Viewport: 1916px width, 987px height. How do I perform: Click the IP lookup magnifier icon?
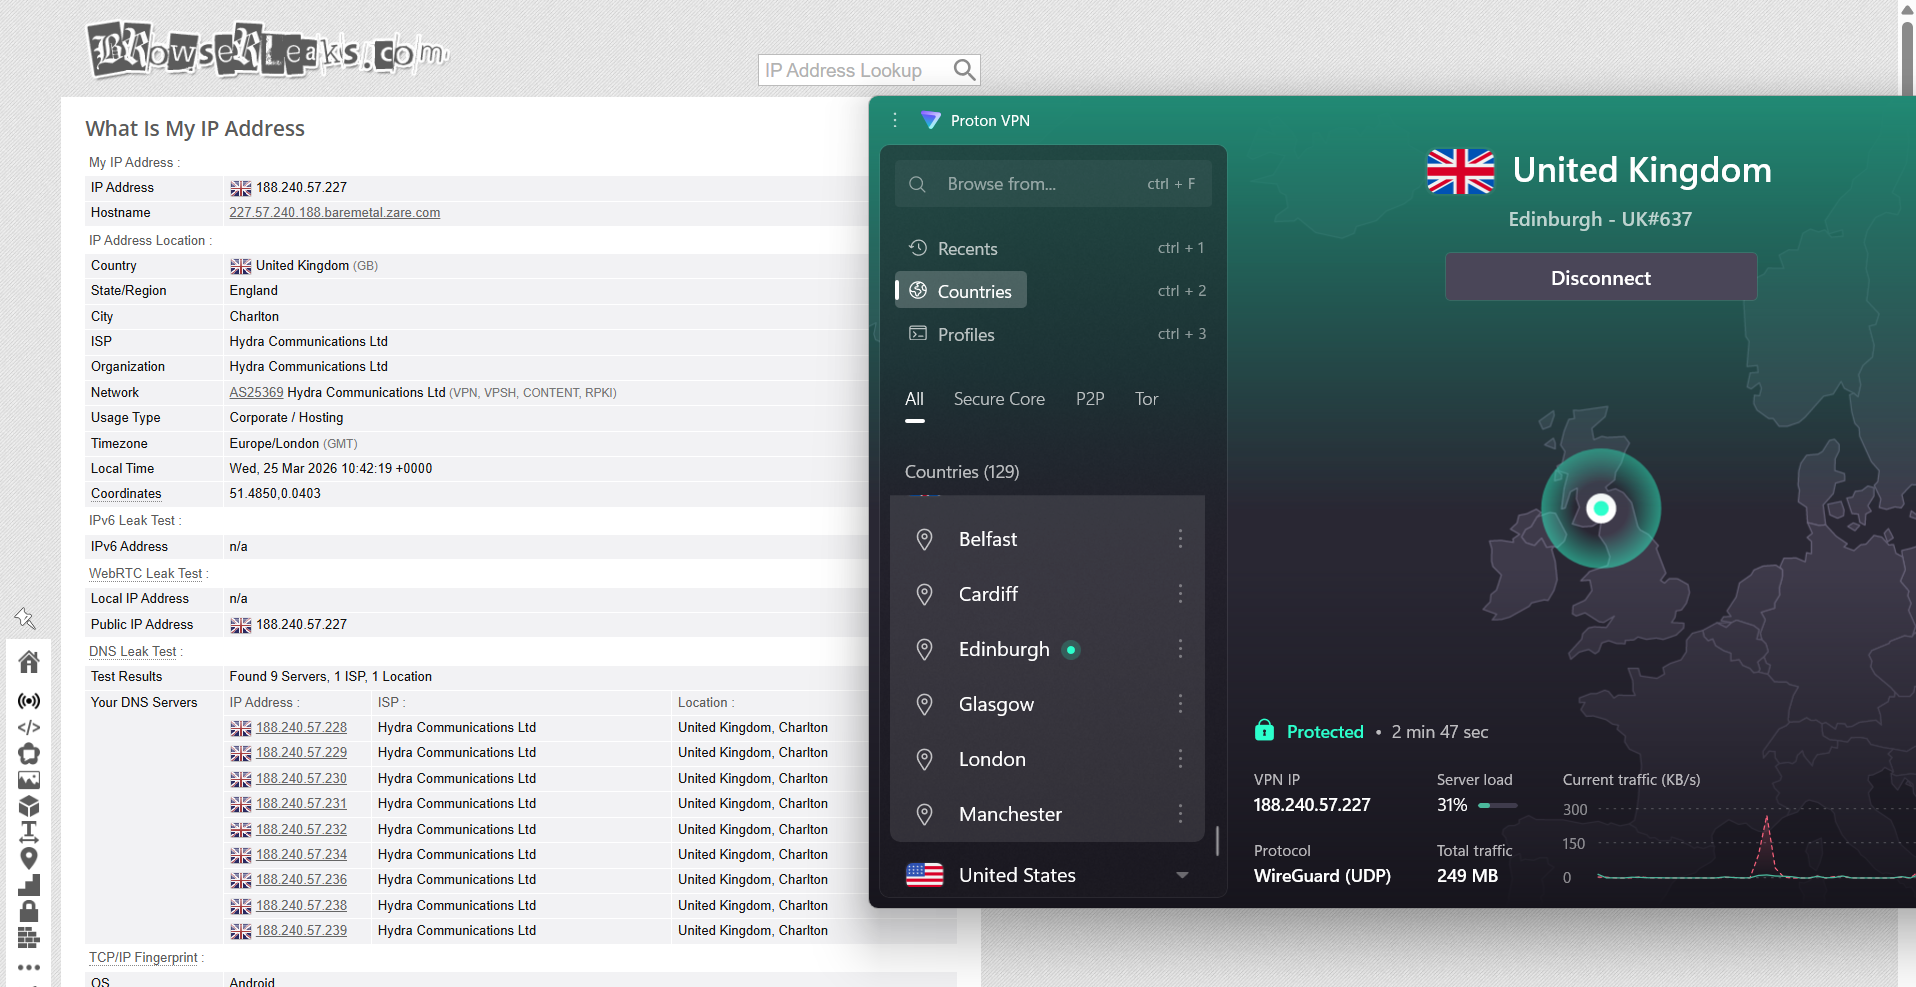pyautogui.click(x=964, y=70)
